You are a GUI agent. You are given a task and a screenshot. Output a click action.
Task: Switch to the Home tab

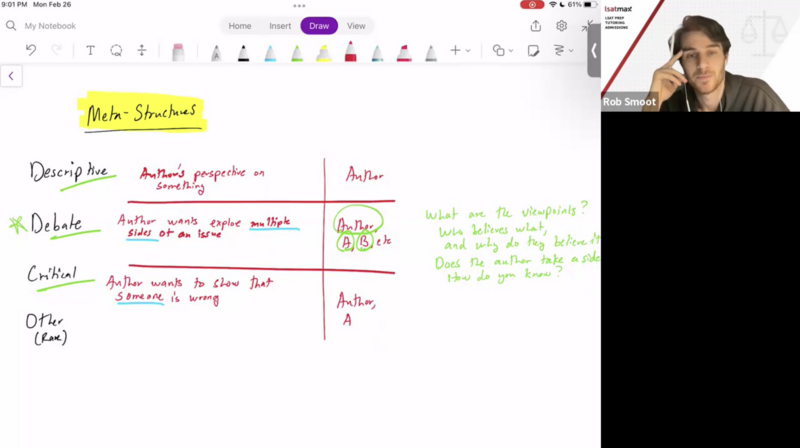click(240, 26)
